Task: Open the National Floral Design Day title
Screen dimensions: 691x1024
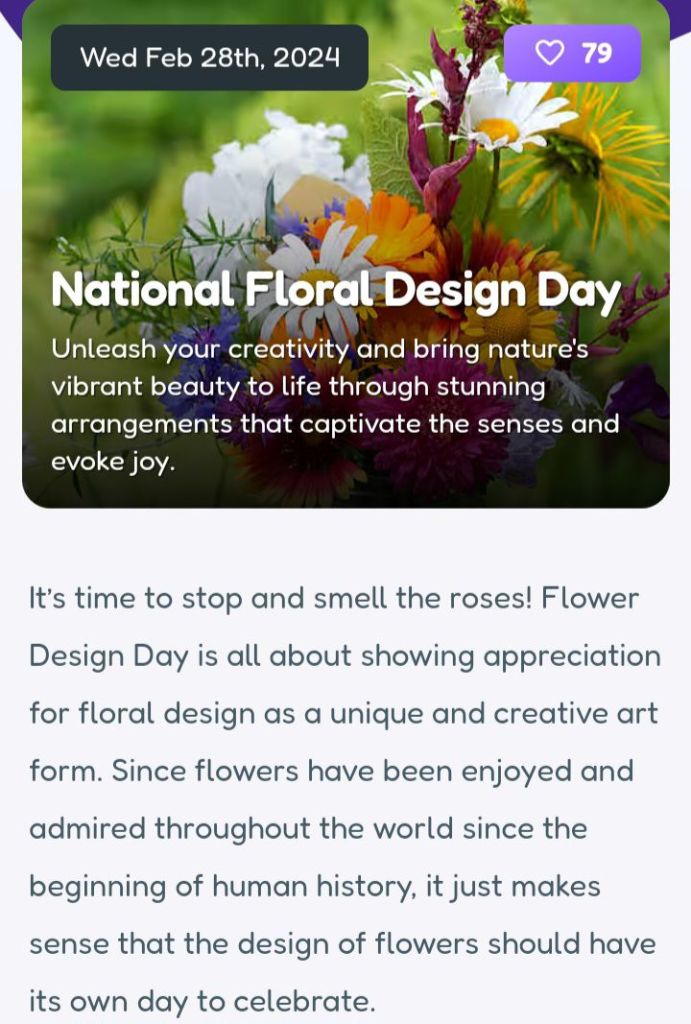Action: coord(336,291)
